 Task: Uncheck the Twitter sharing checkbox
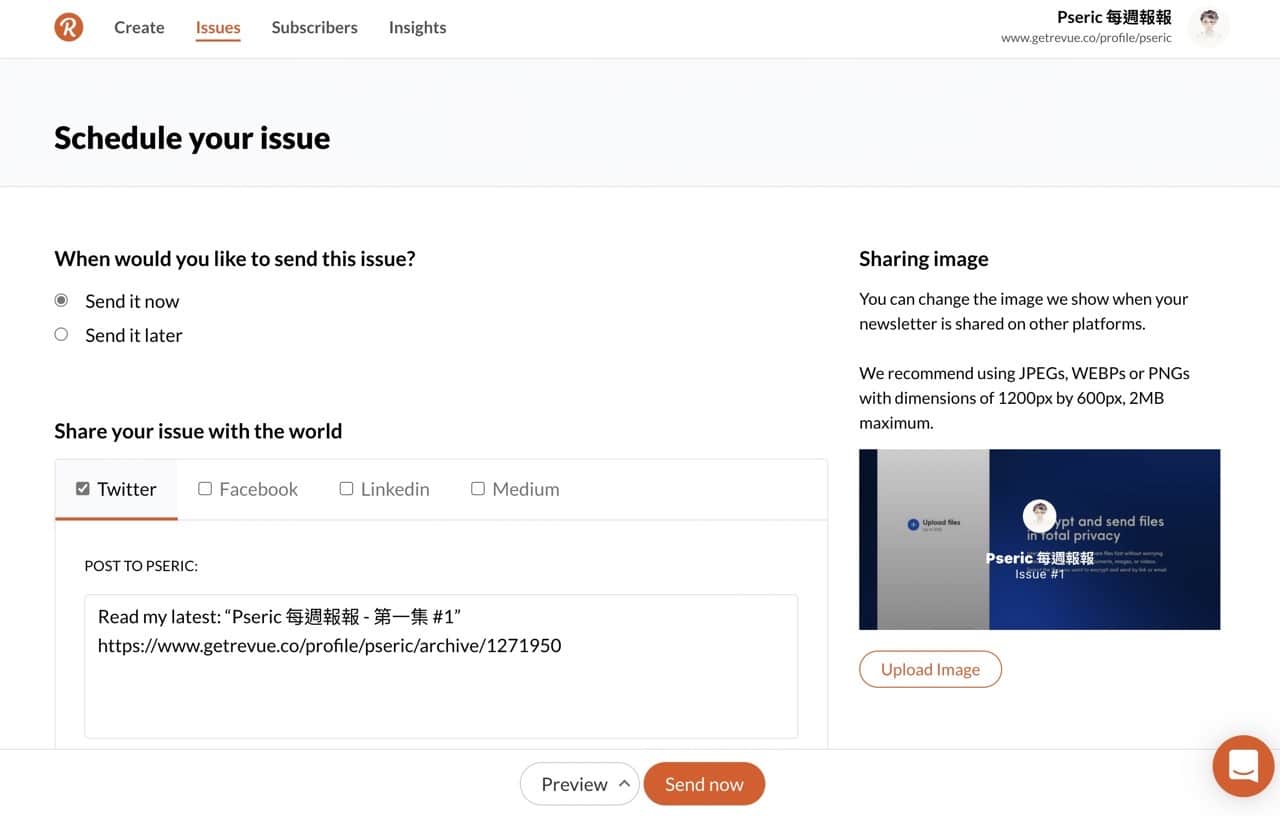tap(83, 489)
